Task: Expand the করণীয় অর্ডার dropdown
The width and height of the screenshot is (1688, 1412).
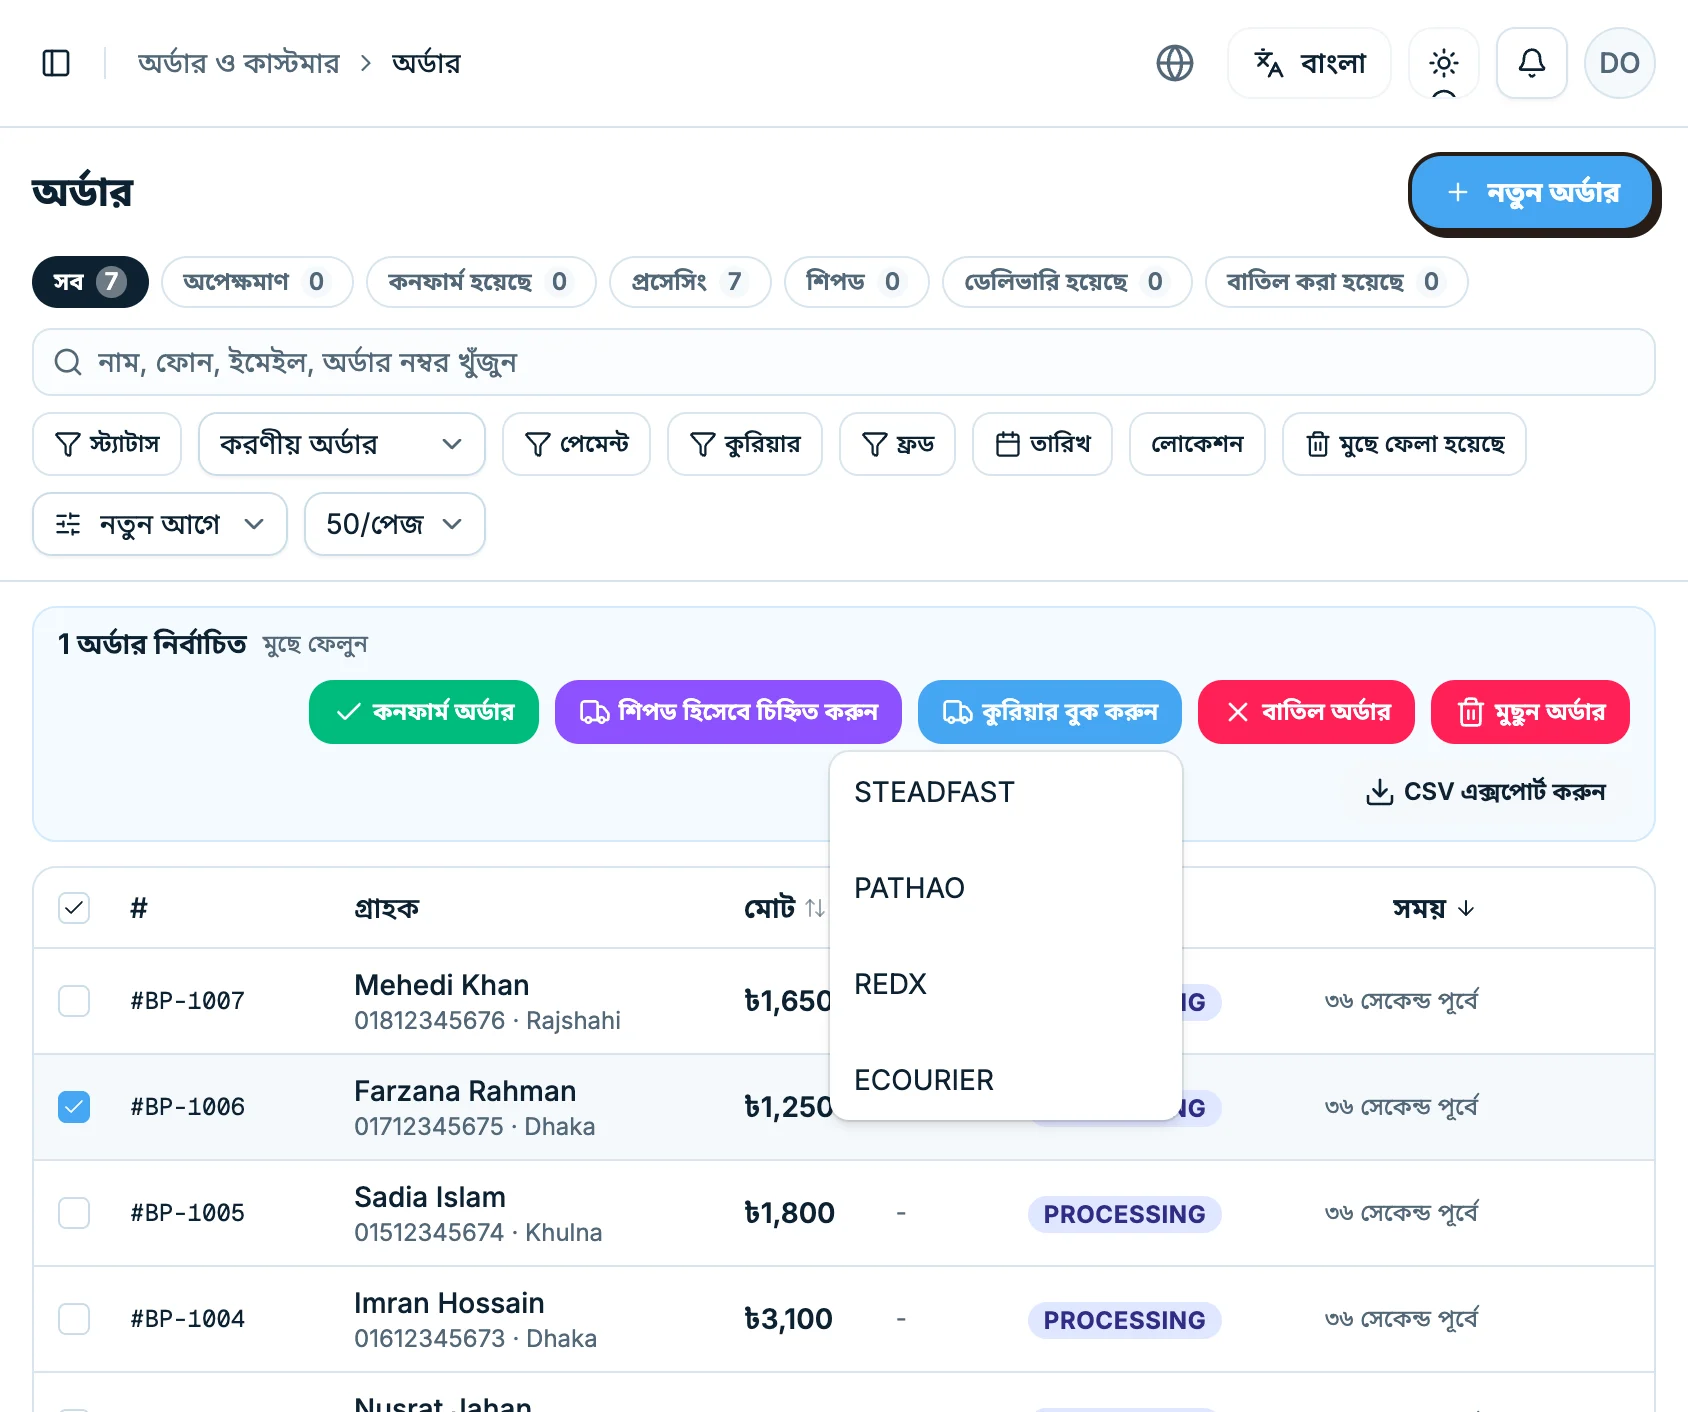Action: [x=342, y=444]
